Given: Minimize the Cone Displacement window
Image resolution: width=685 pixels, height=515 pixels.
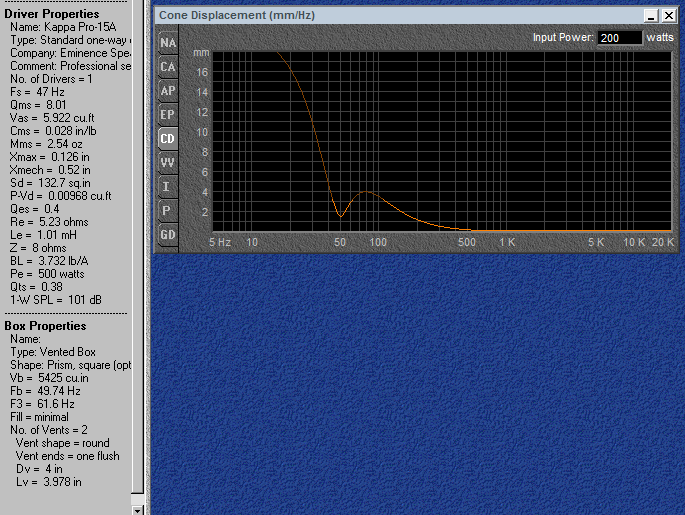Looking at the screenshot, I should point(651,16).
